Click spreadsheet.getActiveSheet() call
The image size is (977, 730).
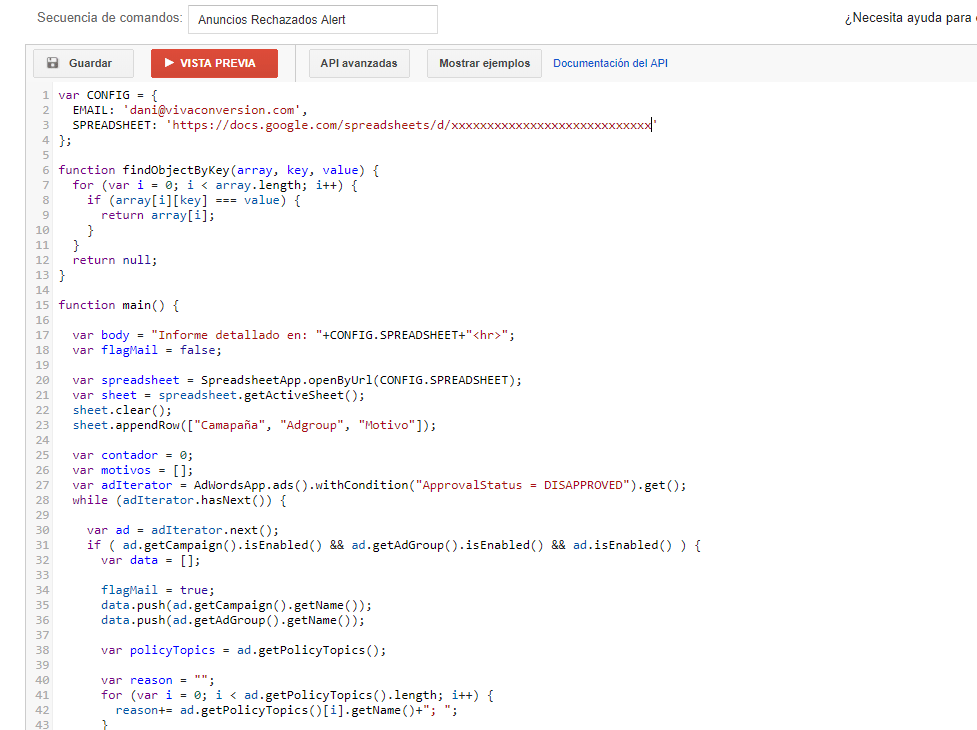click(x=262, y=395)
